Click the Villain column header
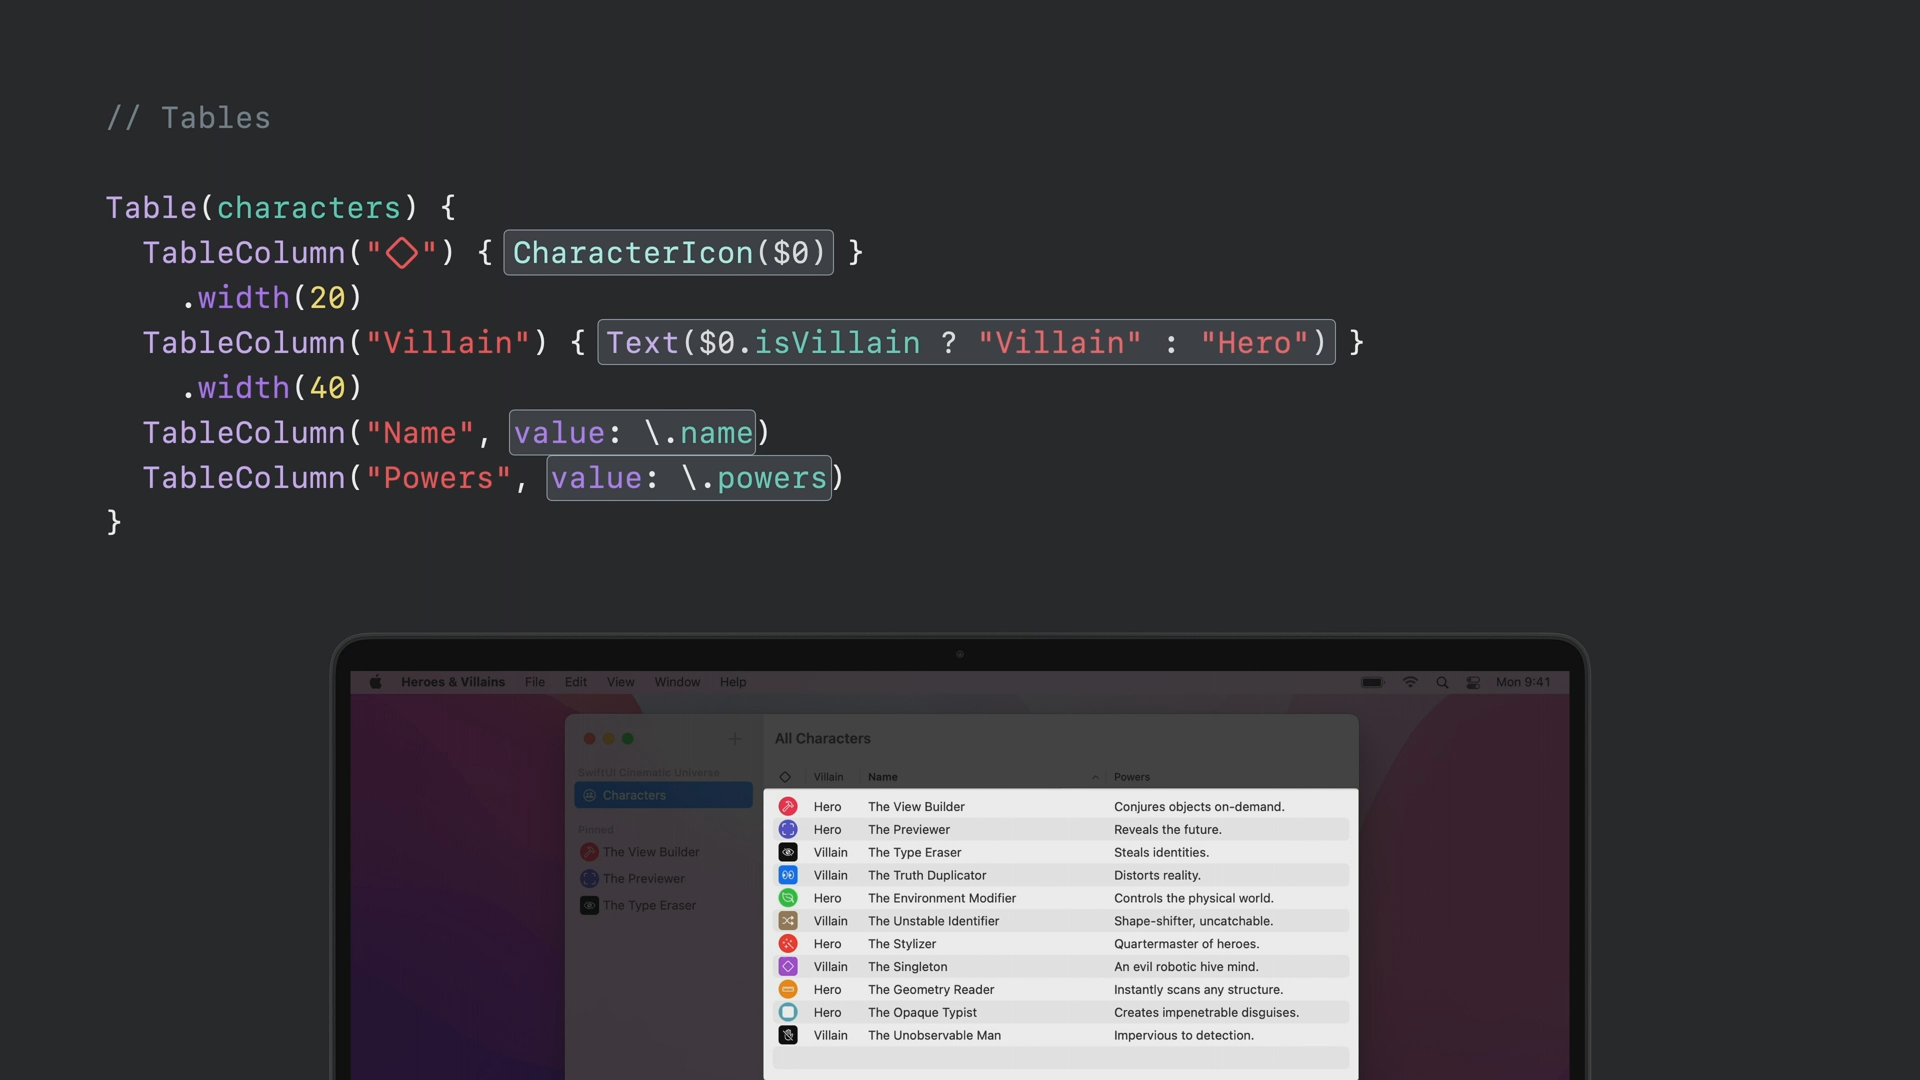The width and height of the screenshot is (1920, 1080). (828, 777)
